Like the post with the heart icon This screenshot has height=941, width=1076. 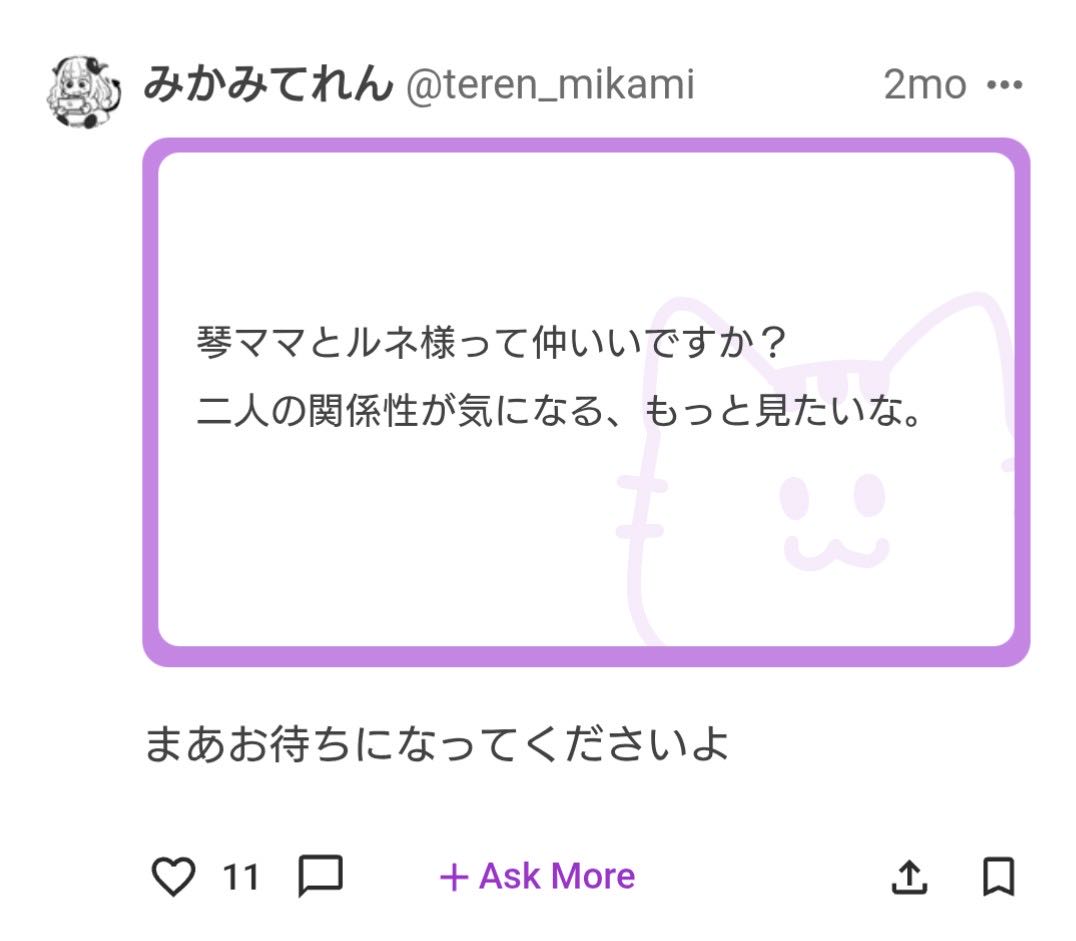[x=173, y=877]
